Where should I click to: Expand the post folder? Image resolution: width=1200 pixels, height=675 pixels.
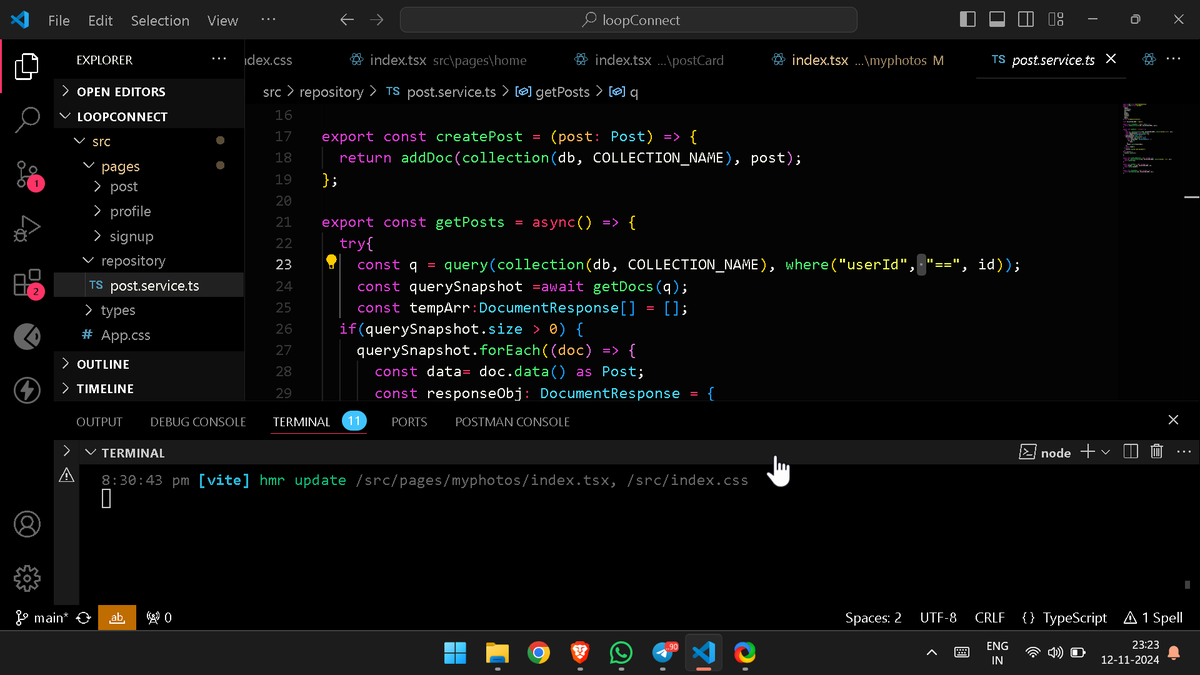pyautogui.click(x=149, y=186)
